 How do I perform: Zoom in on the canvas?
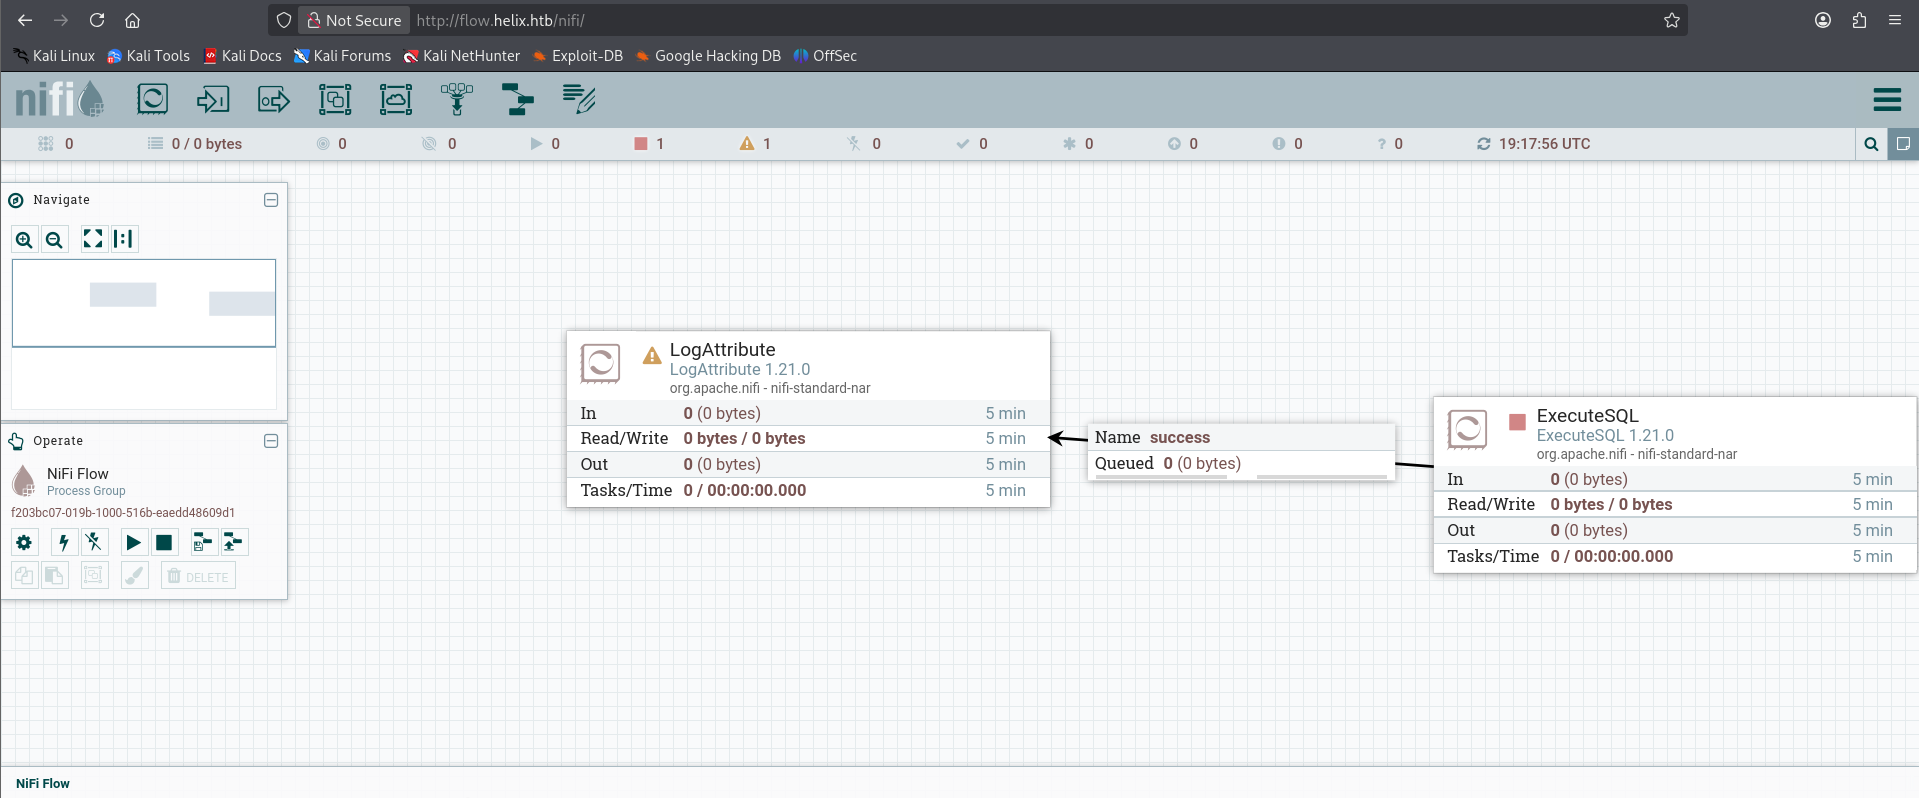(x=24, y=239)
